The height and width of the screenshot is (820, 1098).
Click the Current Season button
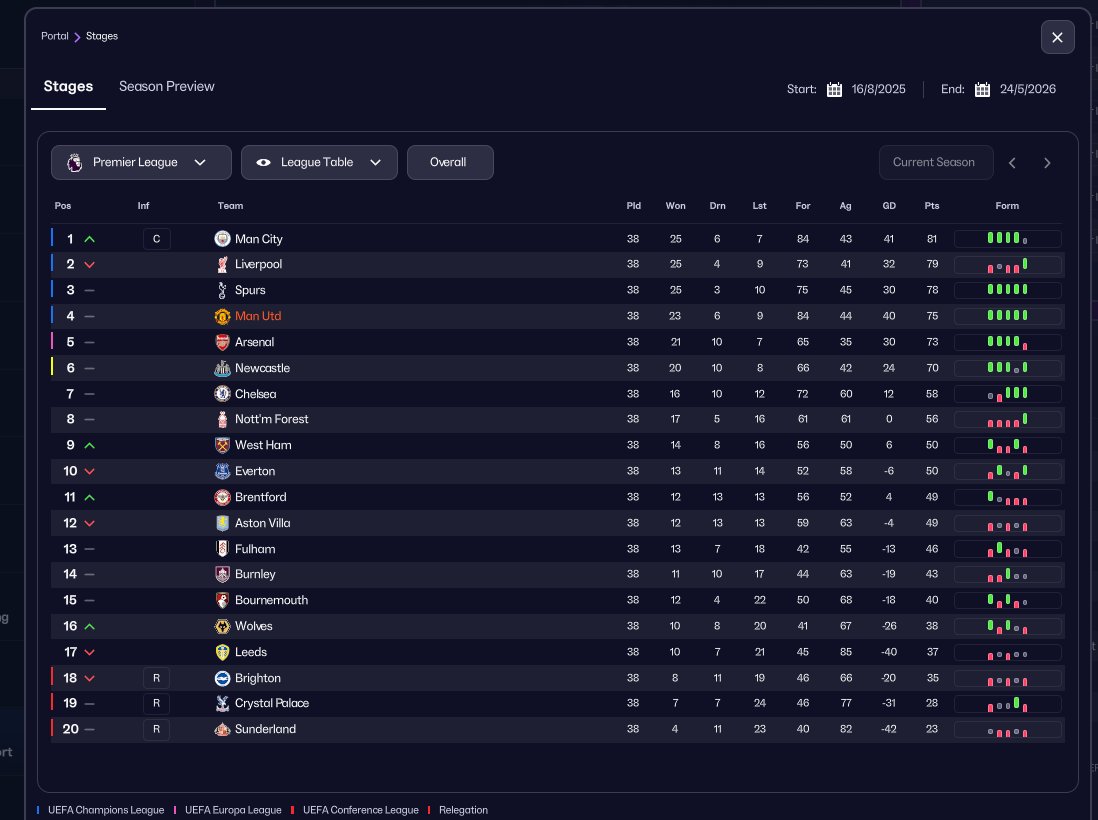click(936, 162)
